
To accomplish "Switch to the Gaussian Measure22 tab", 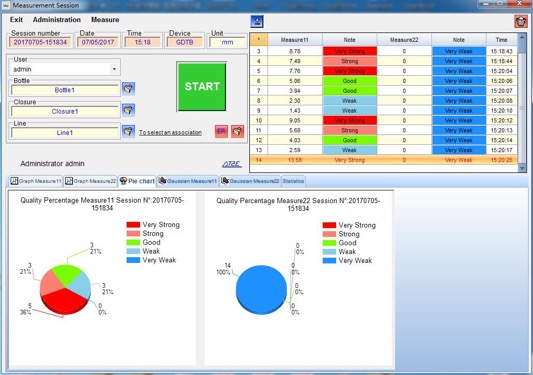I will click(x=250, y=181).
